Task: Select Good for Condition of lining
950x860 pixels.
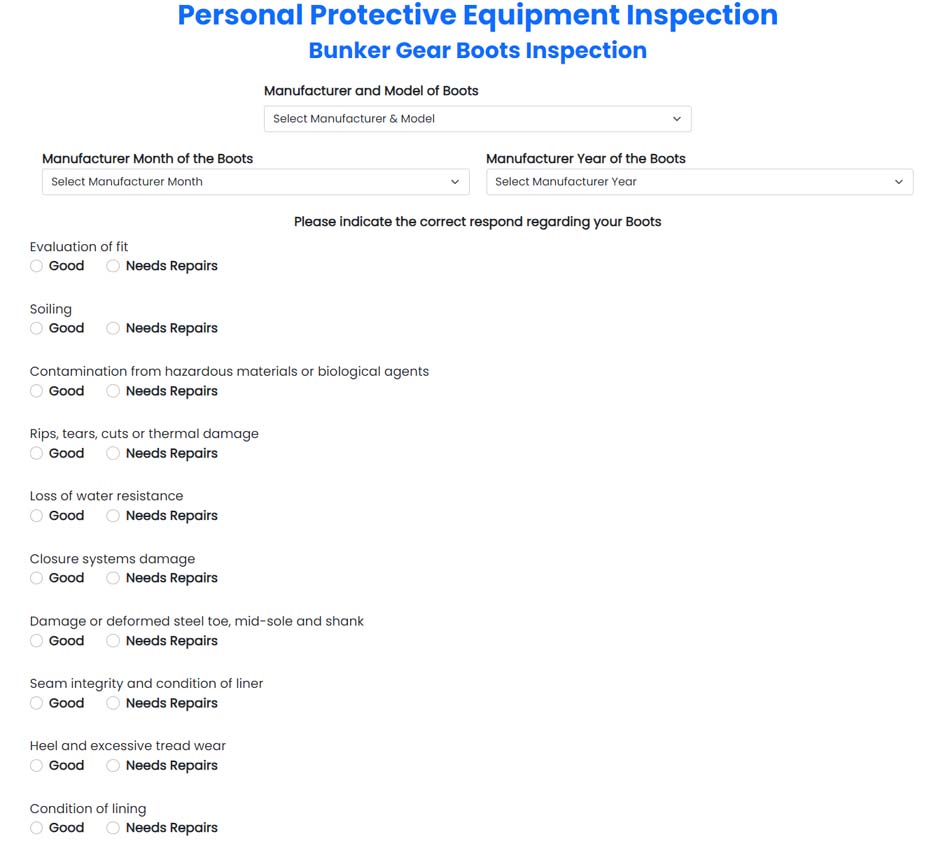Action: [36, 827]
